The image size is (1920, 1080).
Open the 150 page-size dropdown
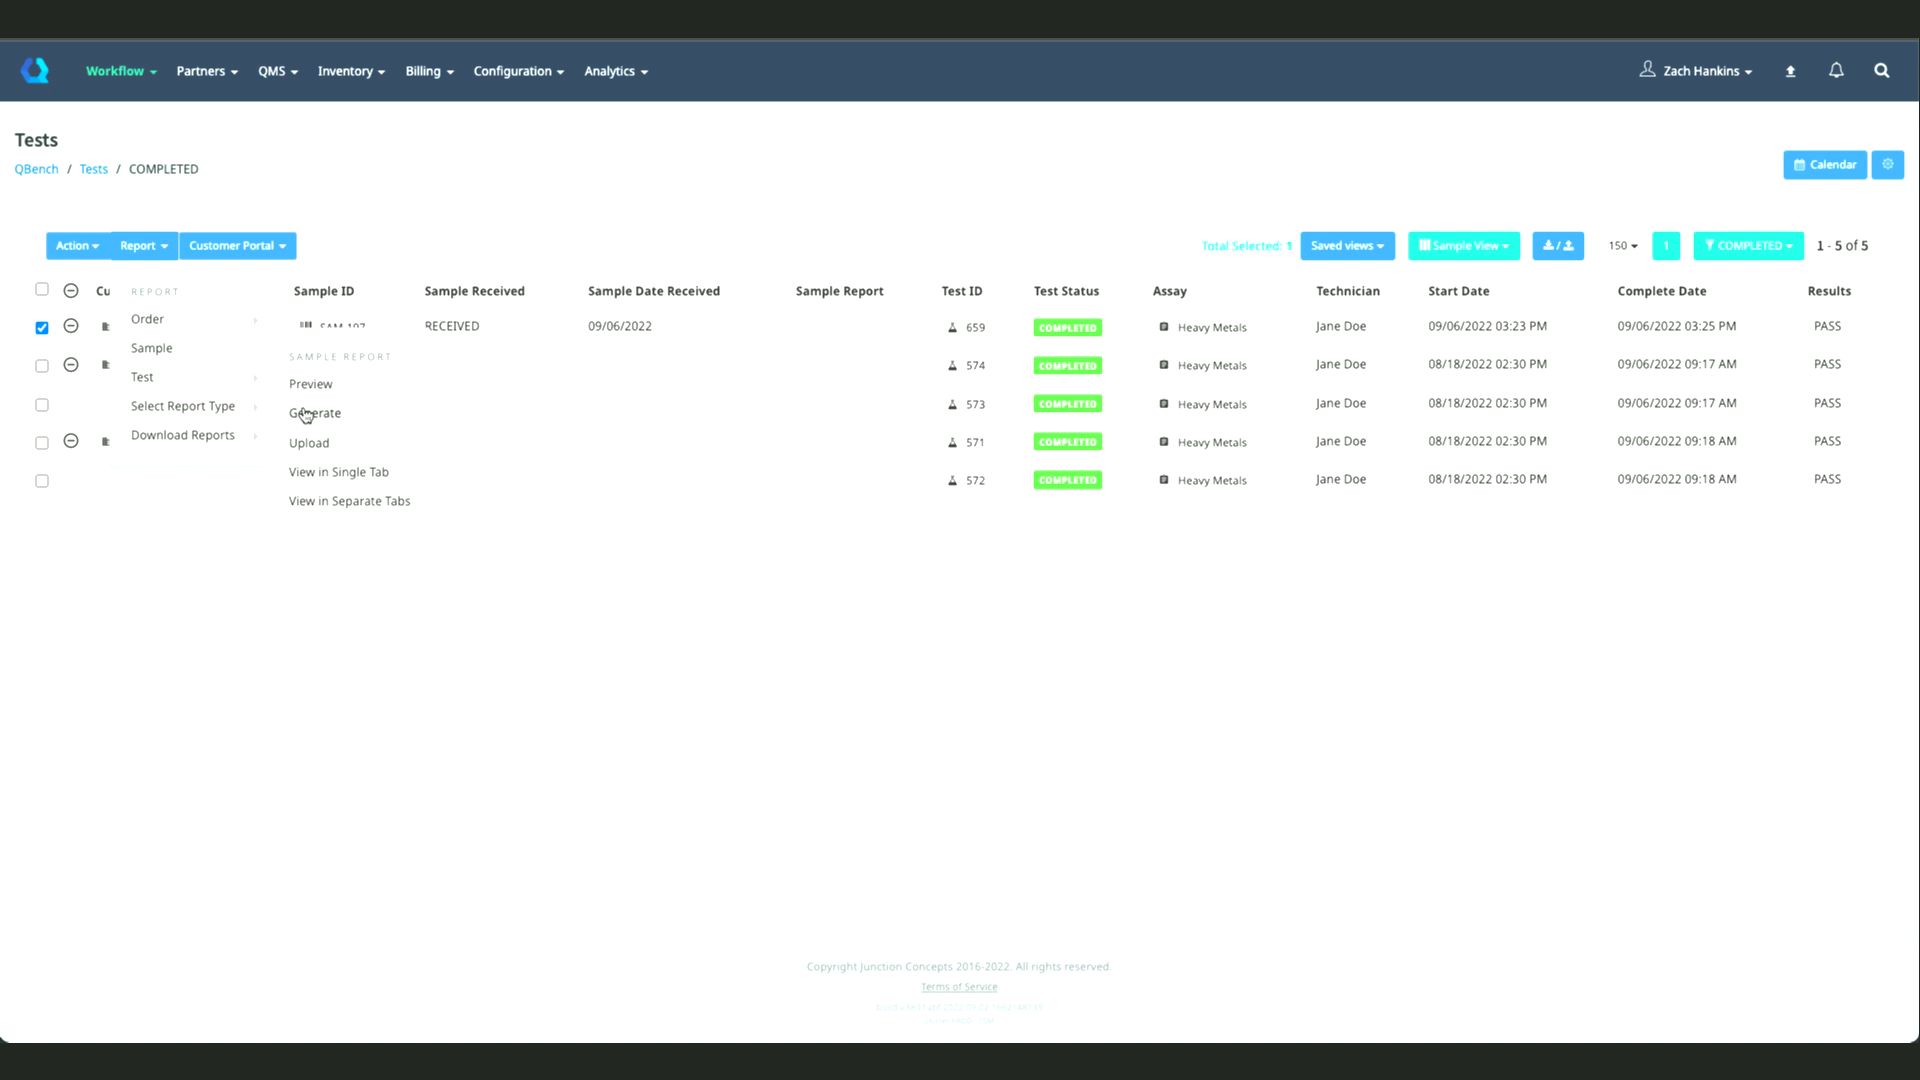1622,246
